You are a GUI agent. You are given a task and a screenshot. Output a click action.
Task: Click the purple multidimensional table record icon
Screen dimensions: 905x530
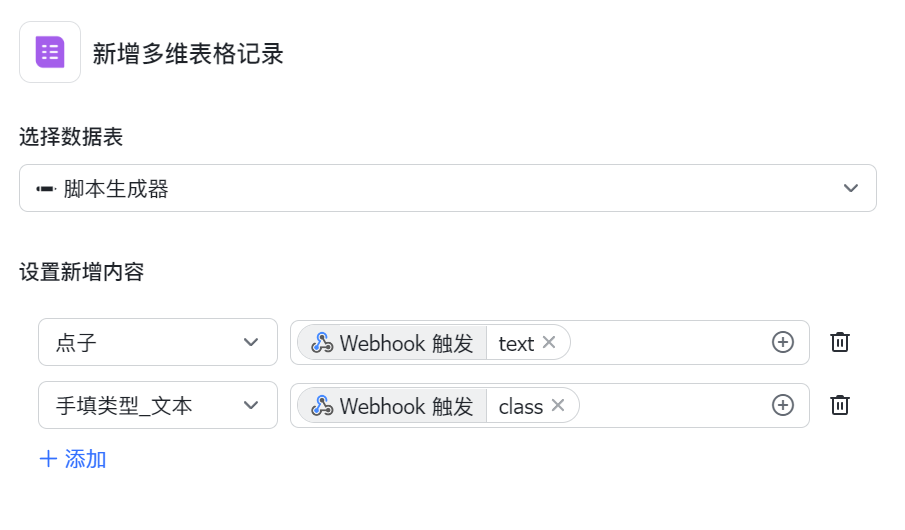click(50, 52)
